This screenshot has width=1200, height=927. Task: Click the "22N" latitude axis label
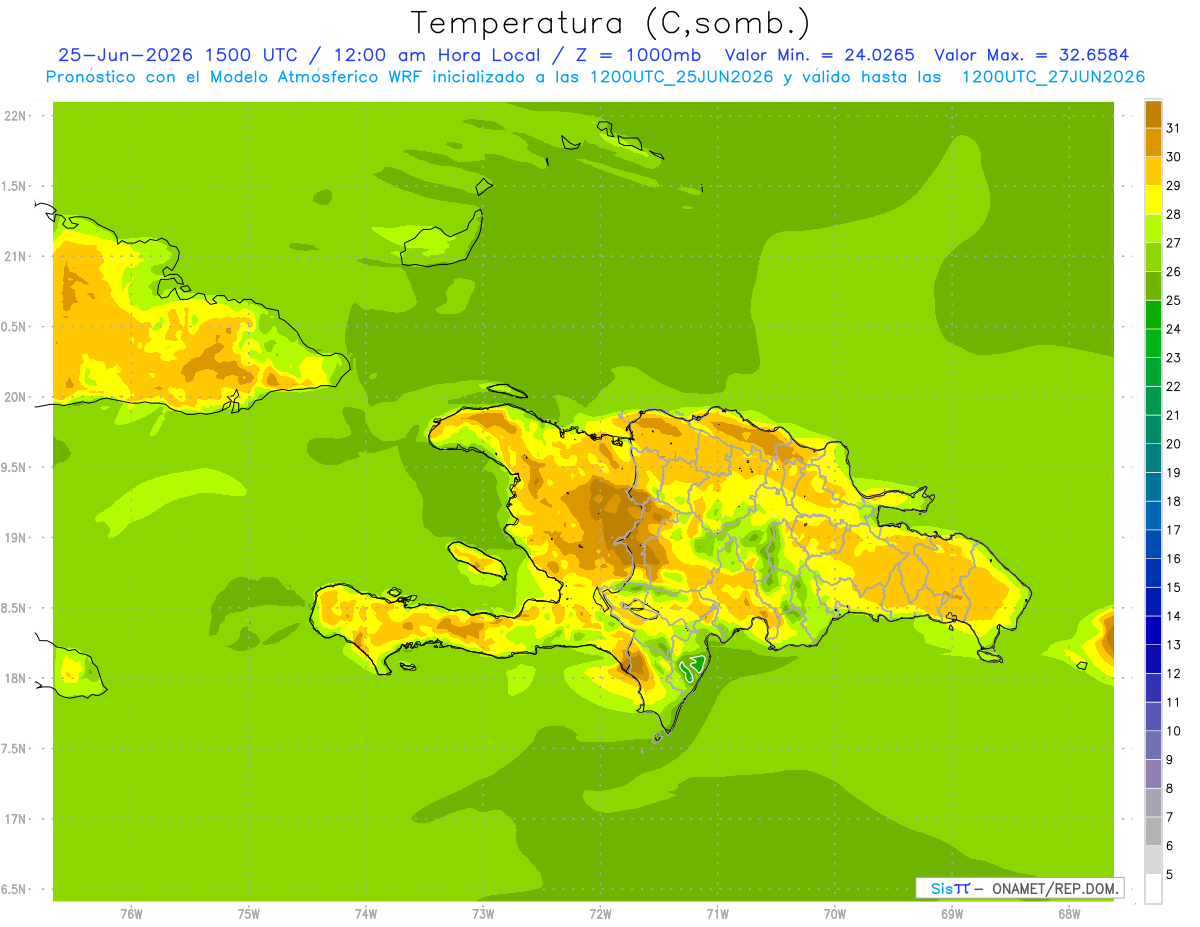(x=17, y=115)
